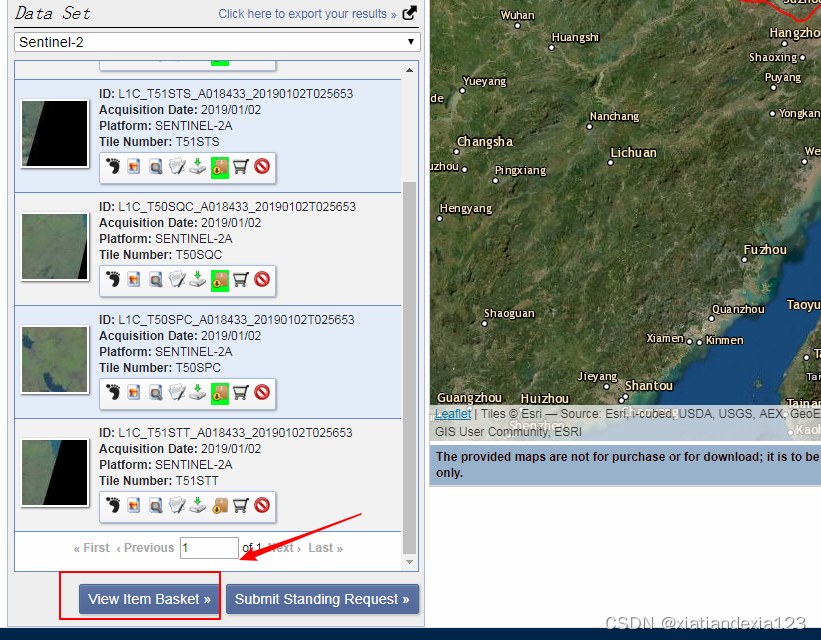The width and height of the screenshot is (821, 640).
Task: Open metadata for scene L1C_T51STS
Action: (177, 167)
